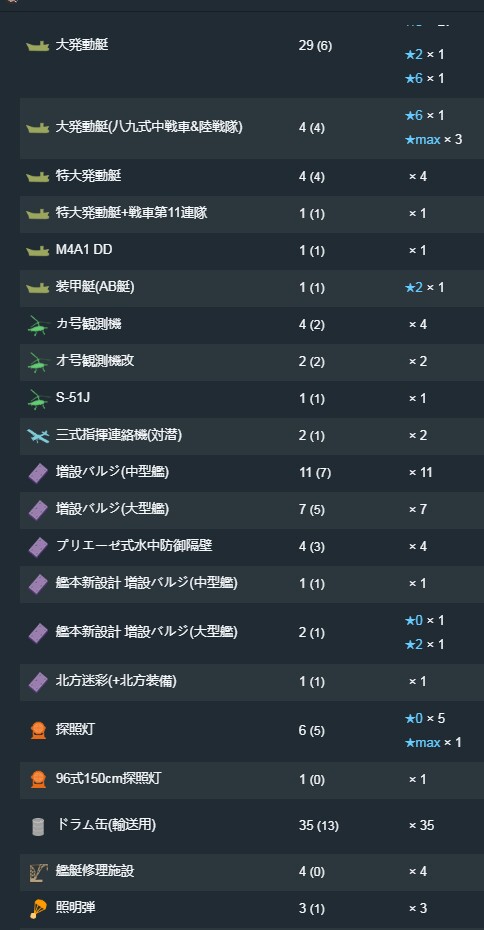Select the autogyro icon for カ号観測機
Screen dimensions: 484x930
[x=38, y=325]
